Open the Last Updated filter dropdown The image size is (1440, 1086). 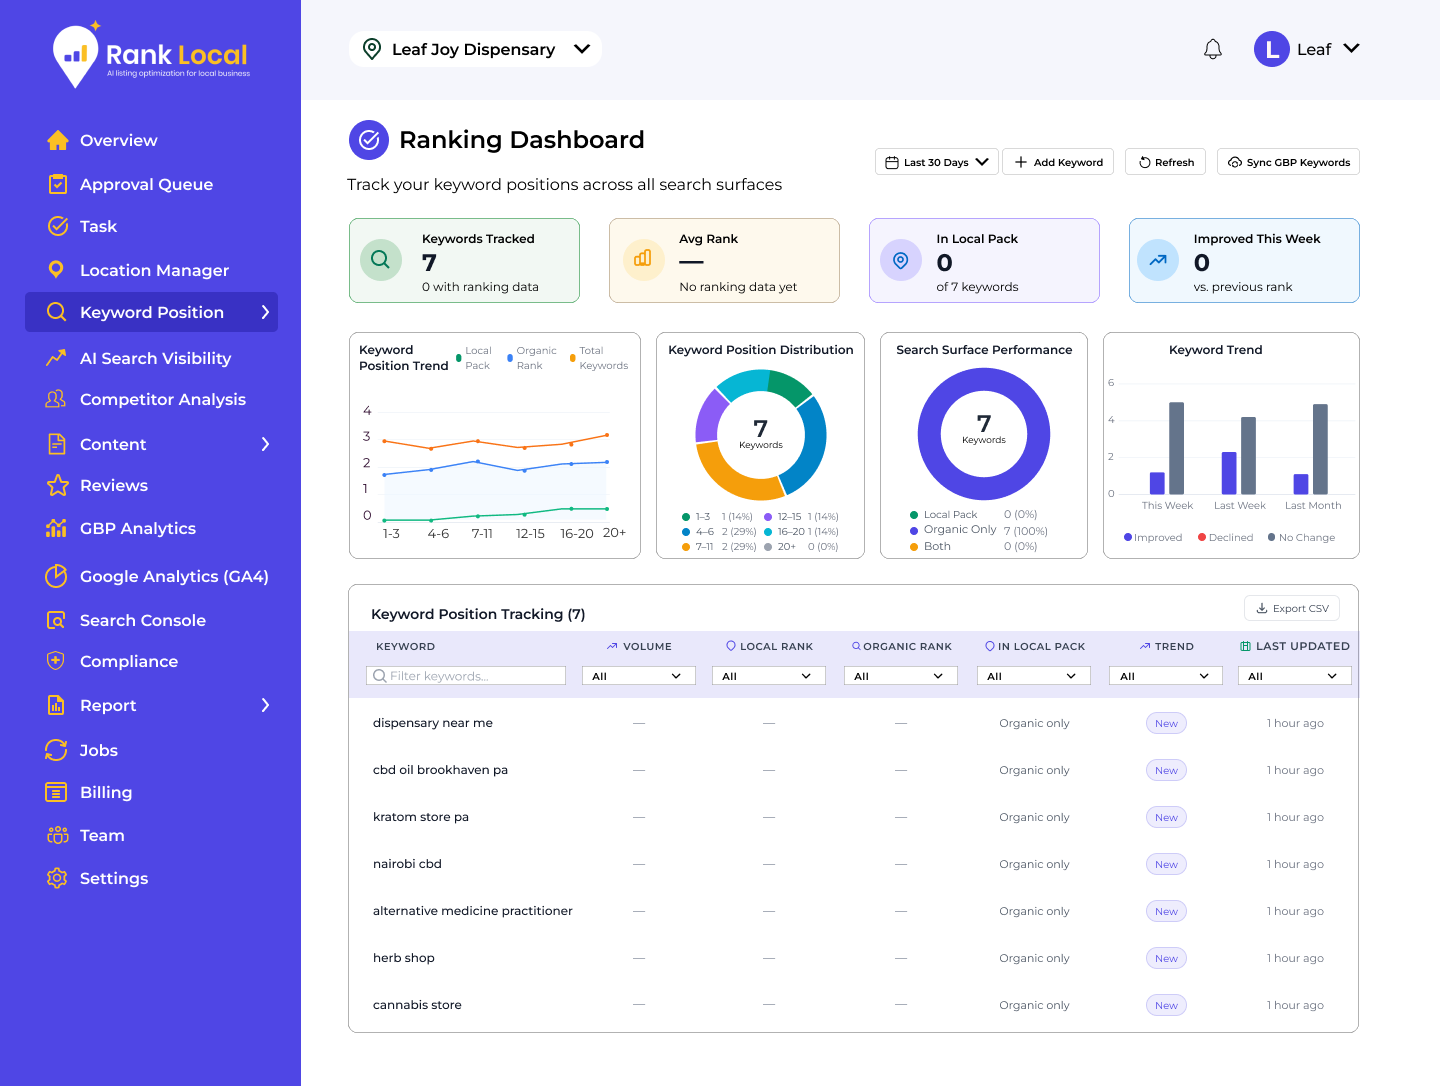point(1295,676)
